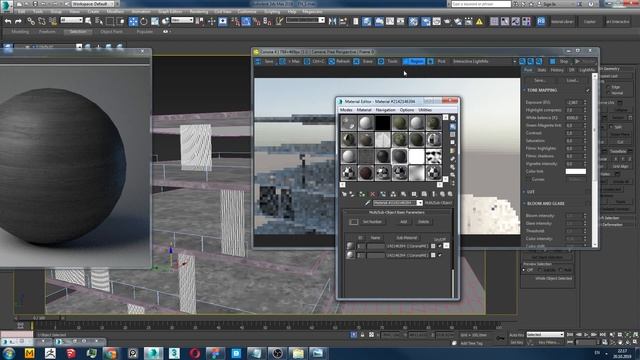Select the white square material sample slot
Viewport: 640px width, 360px height.
tap(416, 156)
